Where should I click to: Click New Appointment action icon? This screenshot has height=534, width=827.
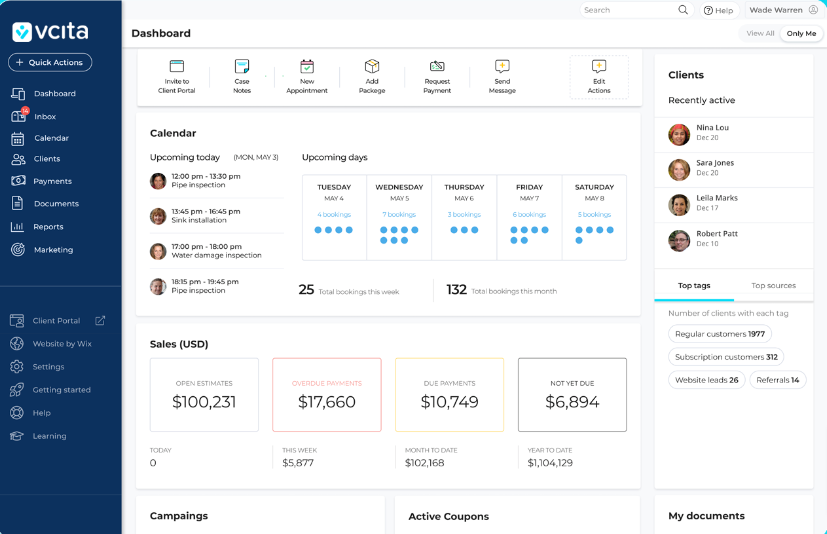tap(307, 66)
